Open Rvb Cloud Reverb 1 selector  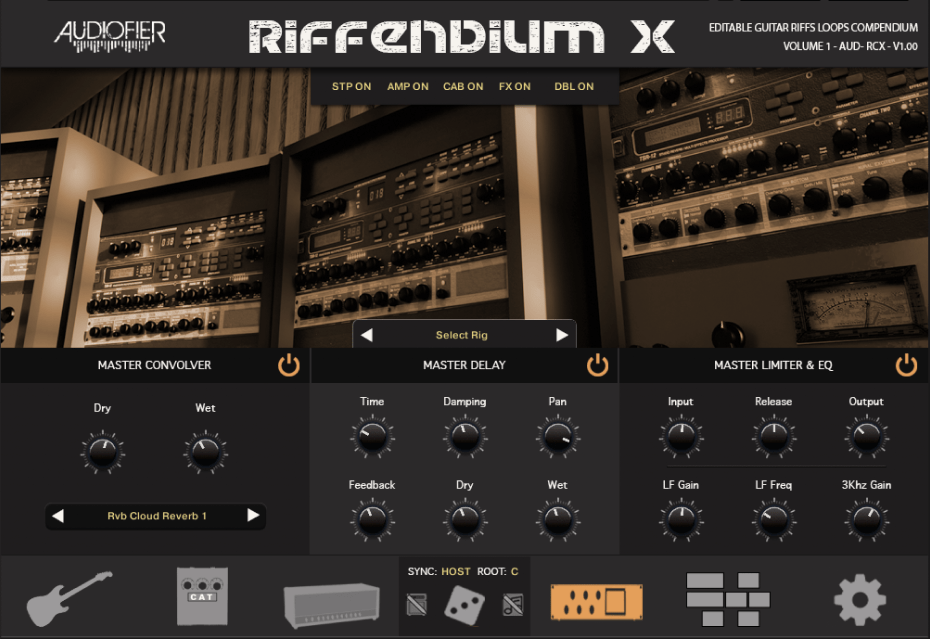[x=157, y=516]
